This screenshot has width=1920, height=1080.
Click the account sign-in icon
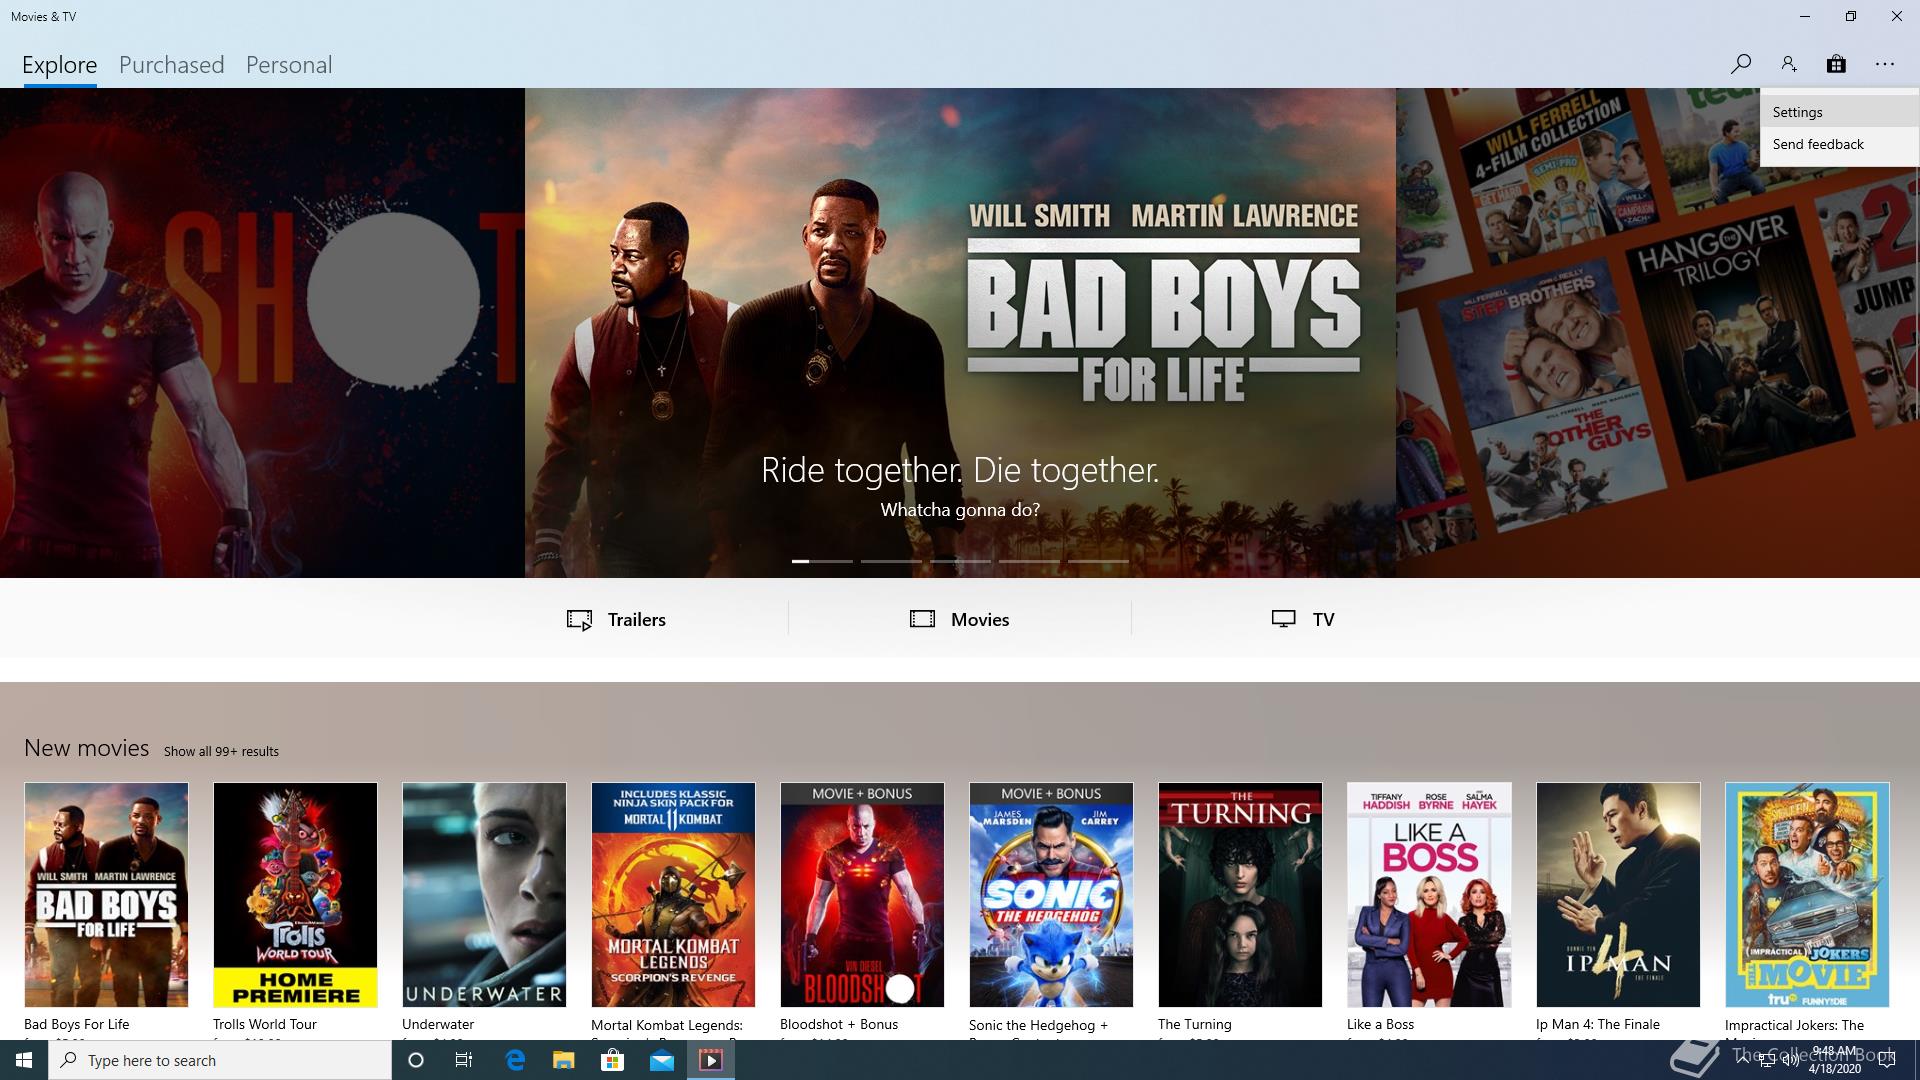(x=1788, y=64)
